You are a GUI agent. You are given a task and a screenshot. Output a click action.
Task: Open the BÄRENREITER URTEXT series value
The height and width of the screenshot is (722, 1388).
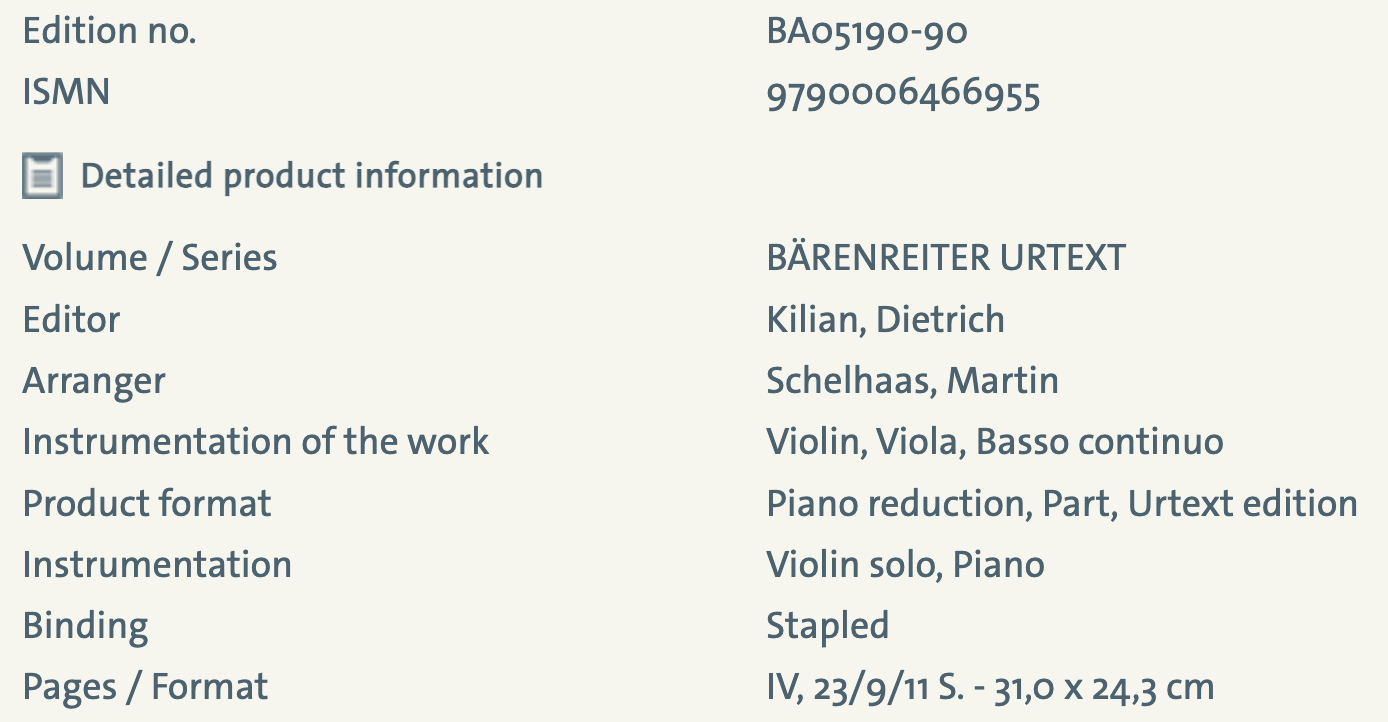point(945,258)
